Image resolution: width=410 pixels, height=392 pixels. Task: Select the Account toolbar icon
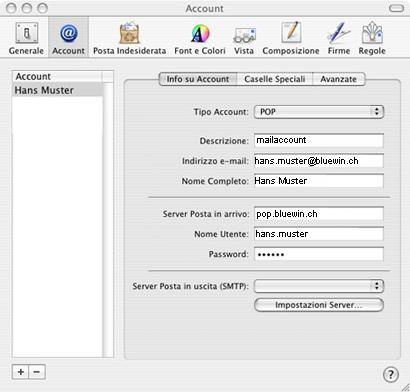pos(68,38)
